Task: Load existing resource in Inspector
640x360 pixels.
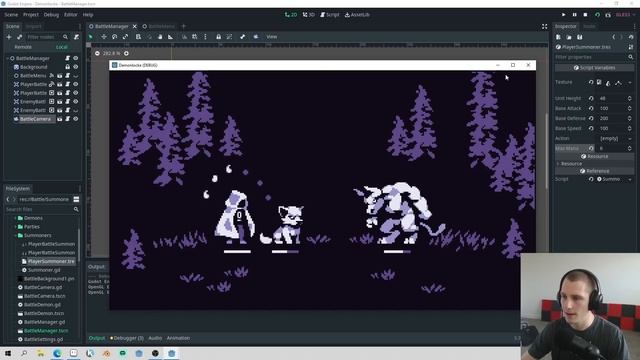Action: tap(569, 37)
